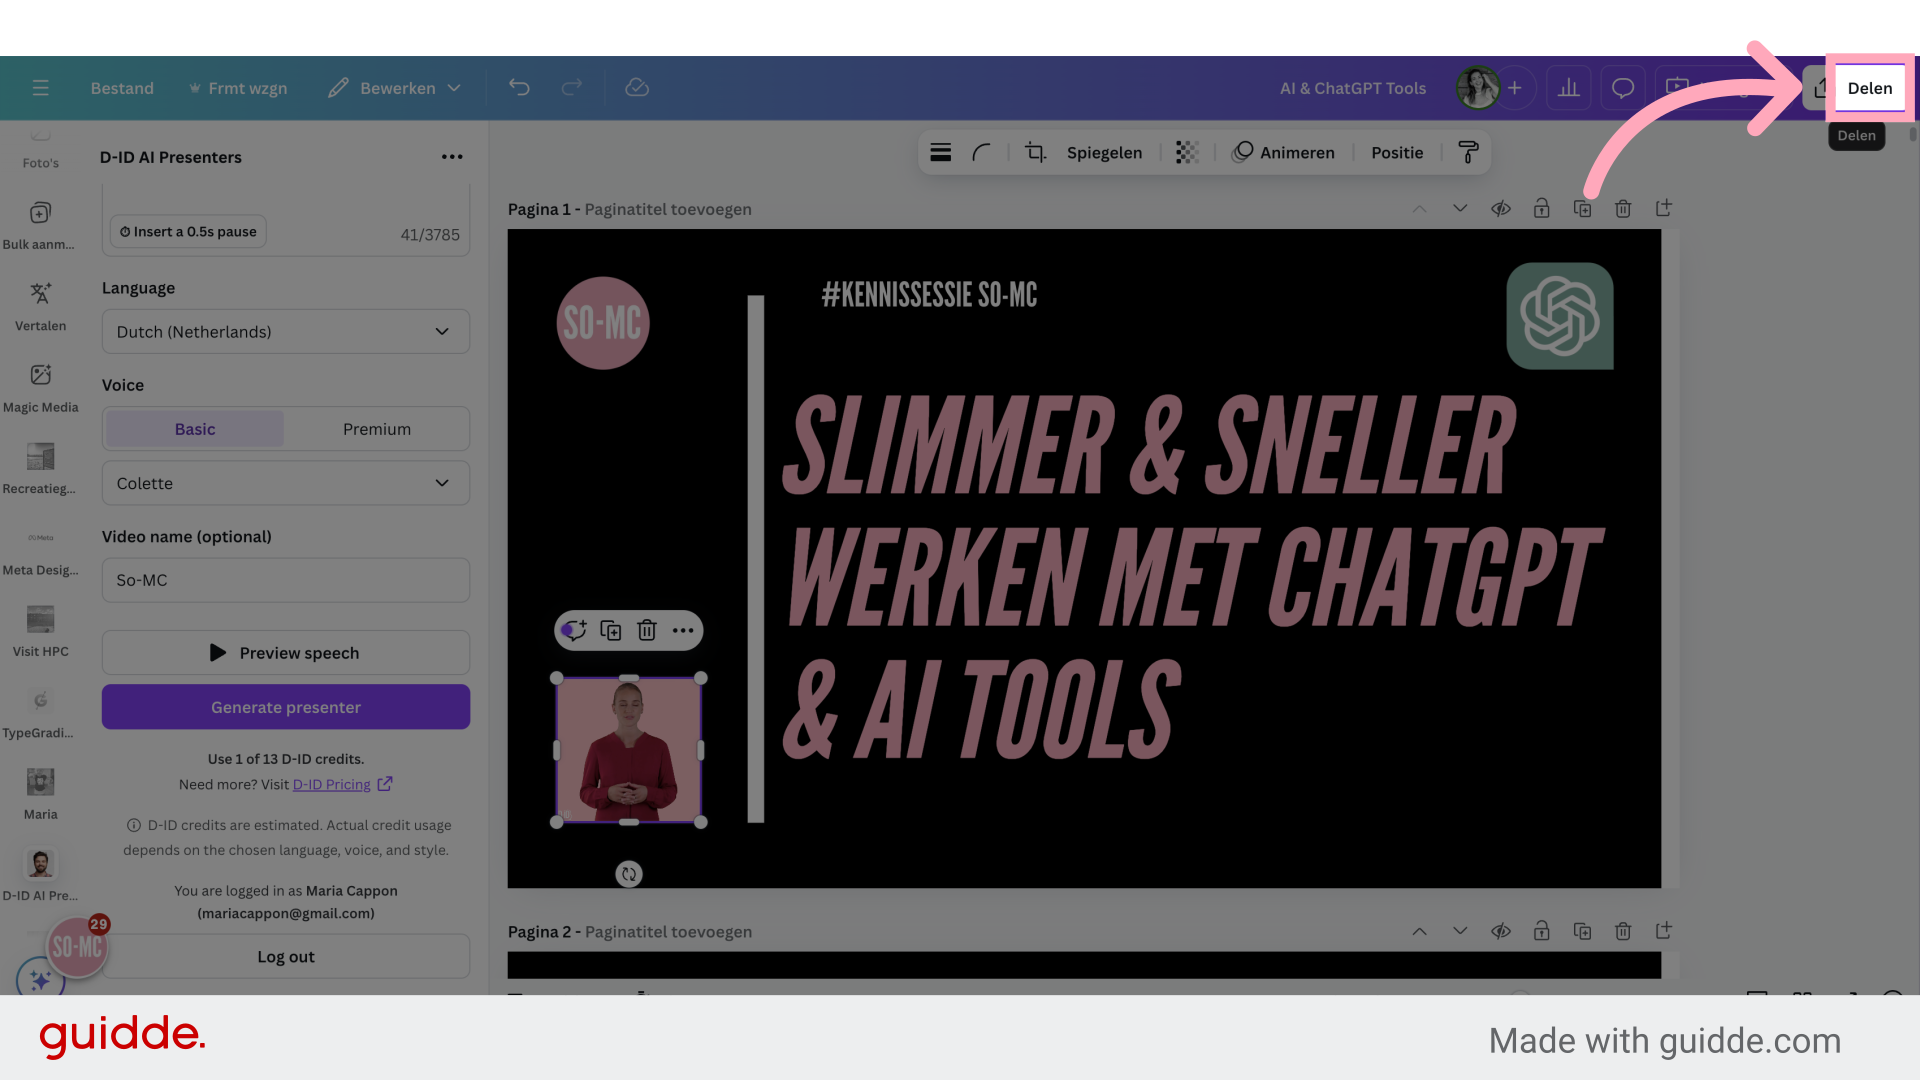Open Magic Media in sidebar

tap(40, 388)
